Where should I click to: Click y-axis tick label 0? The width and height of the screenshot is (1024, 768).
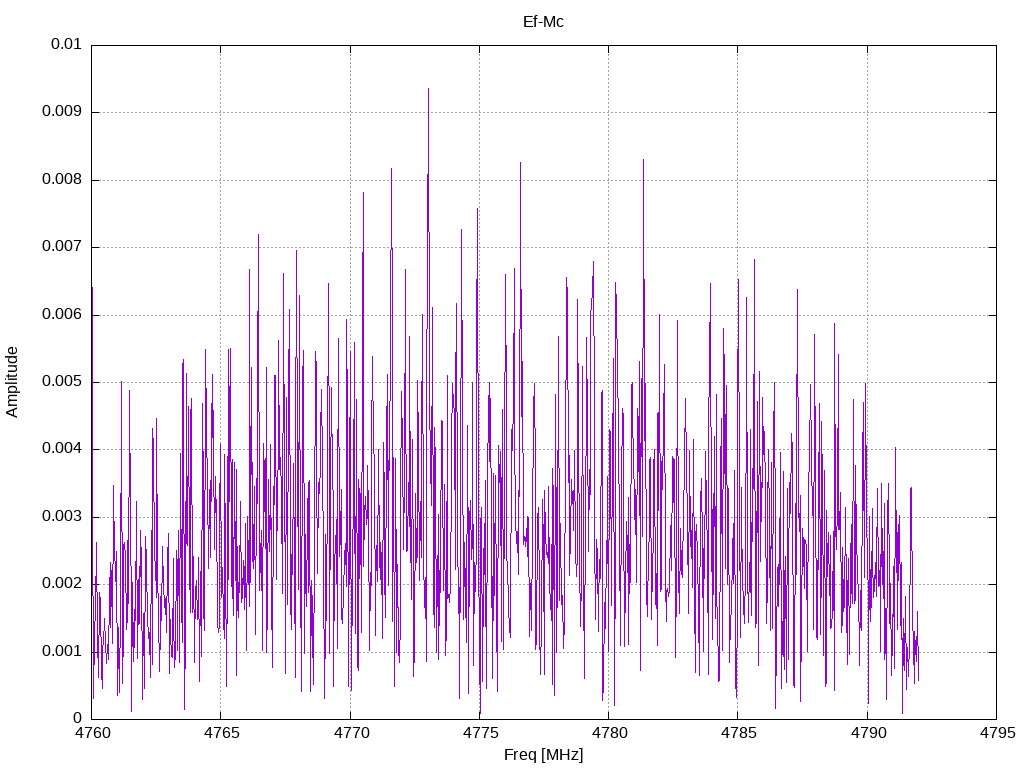[x=78, y=718]
